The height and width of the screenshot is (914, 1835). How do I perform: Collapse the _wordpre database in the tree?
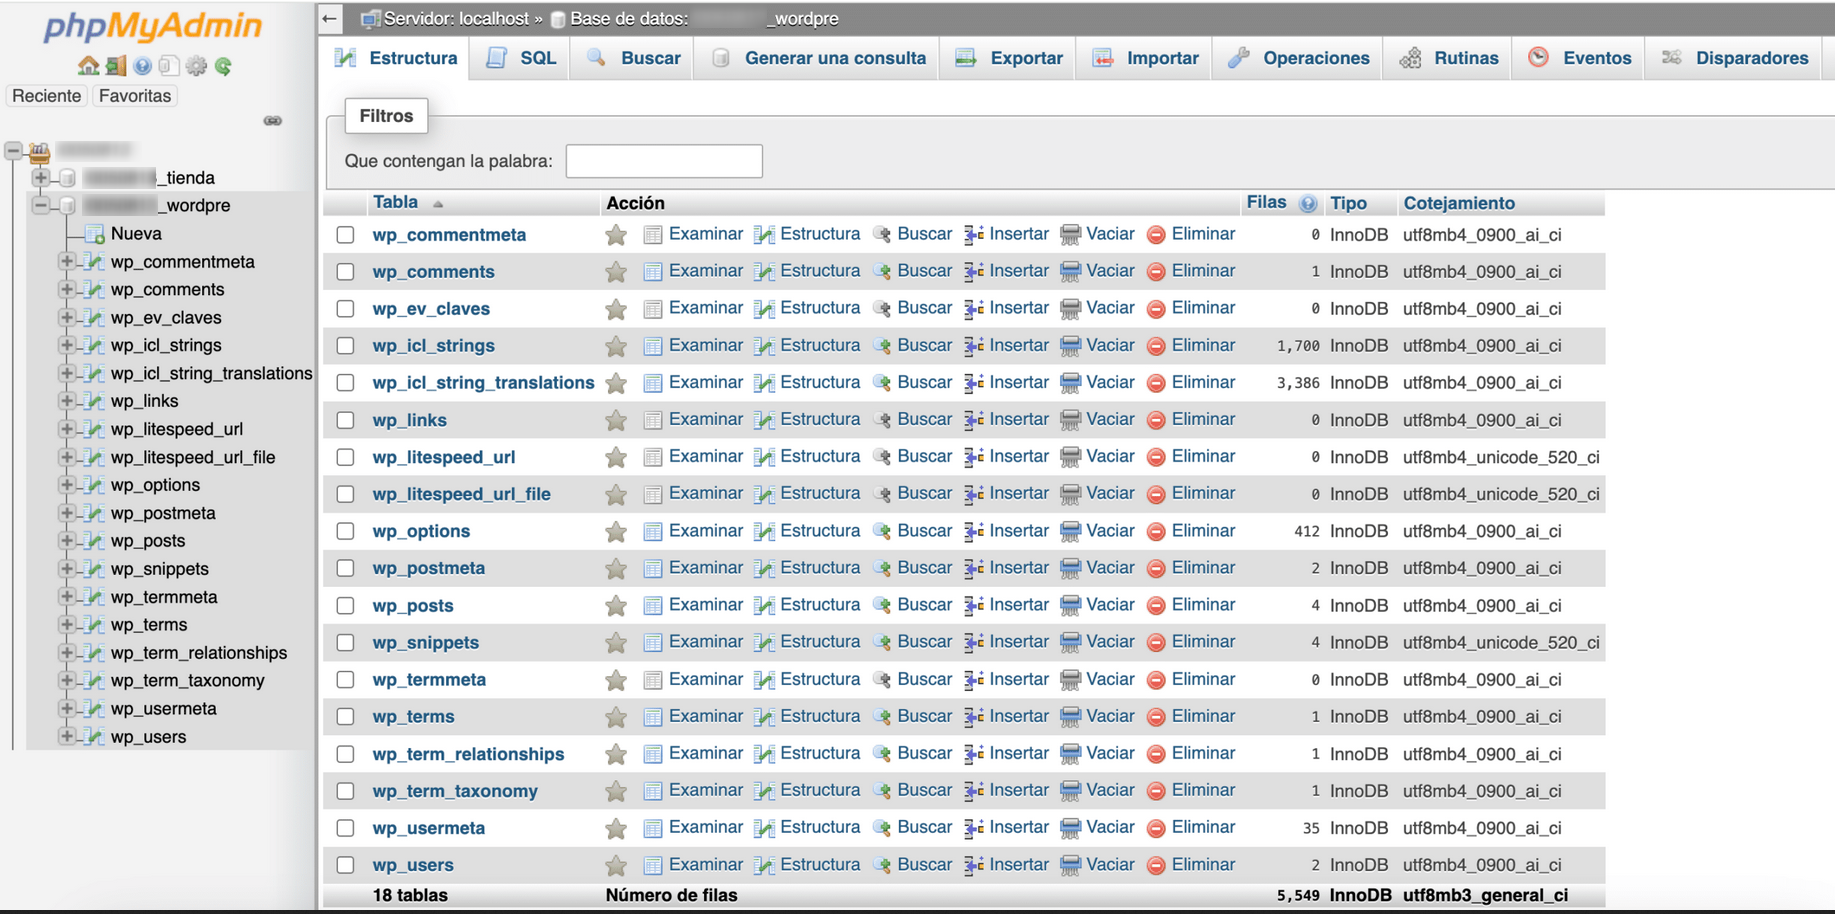pyautogui.click(x=41, y=206)
